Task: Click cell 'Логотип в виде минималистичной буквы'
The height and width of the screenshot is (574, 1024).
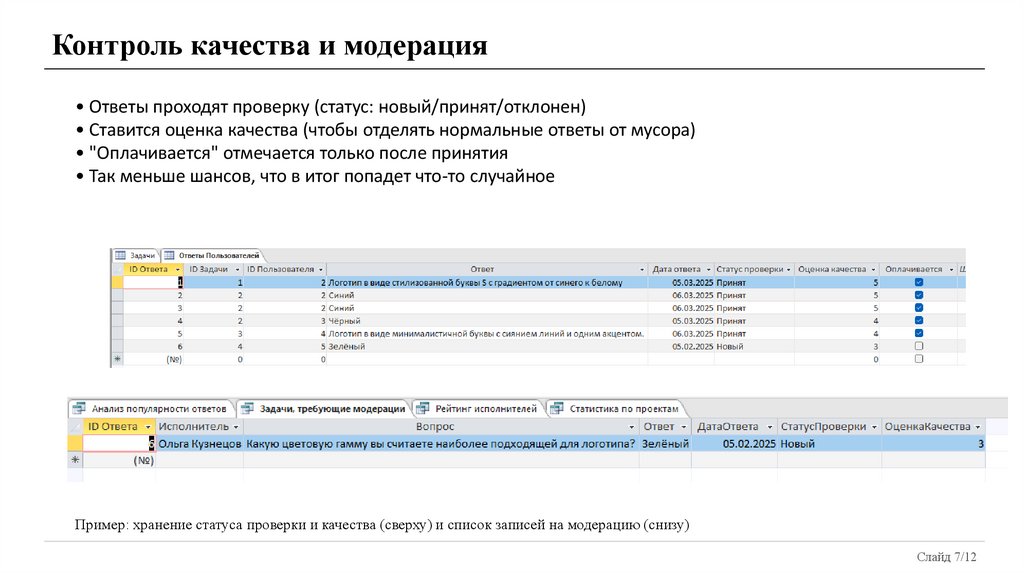Action: click(487, 333)
